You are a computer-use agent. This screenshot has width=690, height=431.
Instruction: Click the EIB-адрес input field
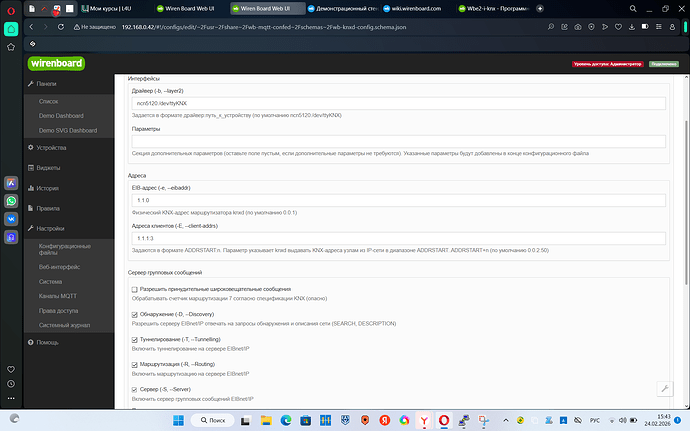pos(398,200)
